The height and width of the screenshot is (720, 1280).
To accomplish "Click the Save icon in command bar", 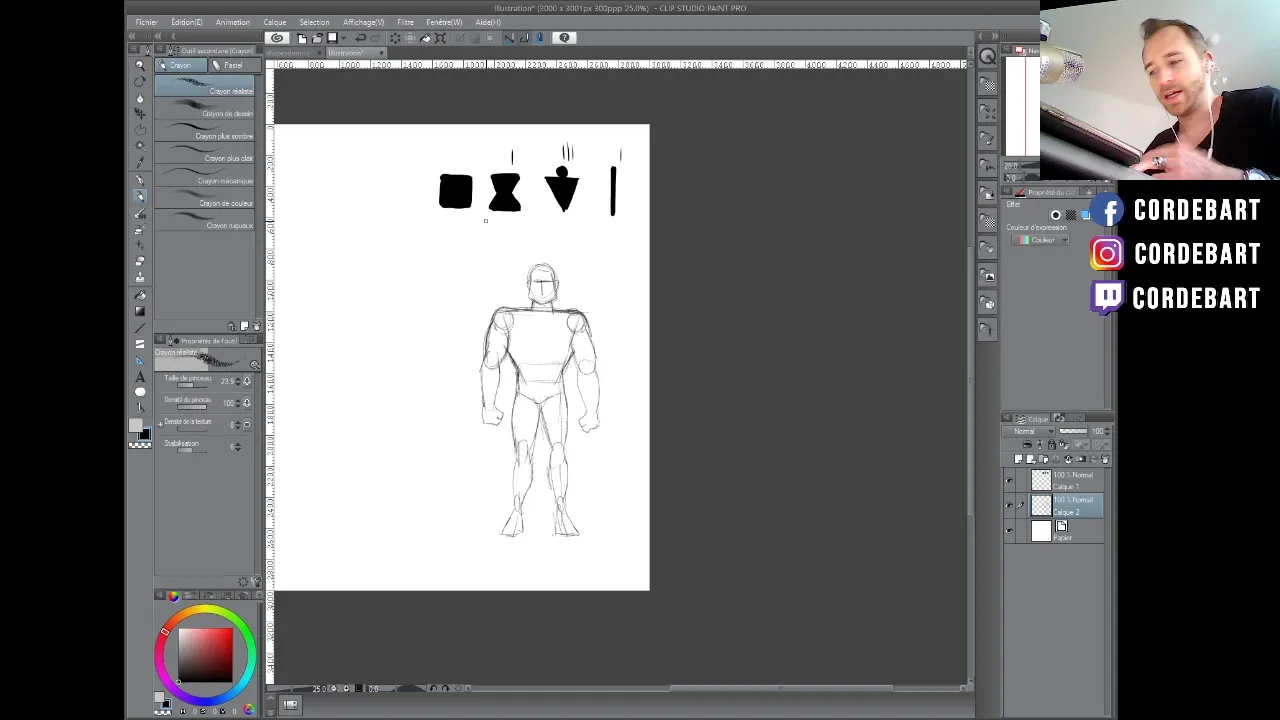I will [332, 38].
